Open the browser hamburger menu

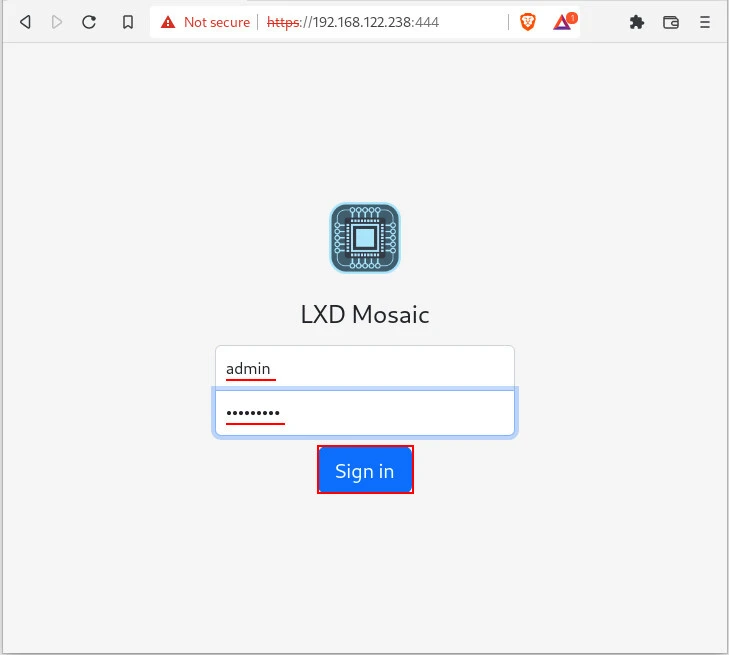pyautogui.click(x=705, y=22)
